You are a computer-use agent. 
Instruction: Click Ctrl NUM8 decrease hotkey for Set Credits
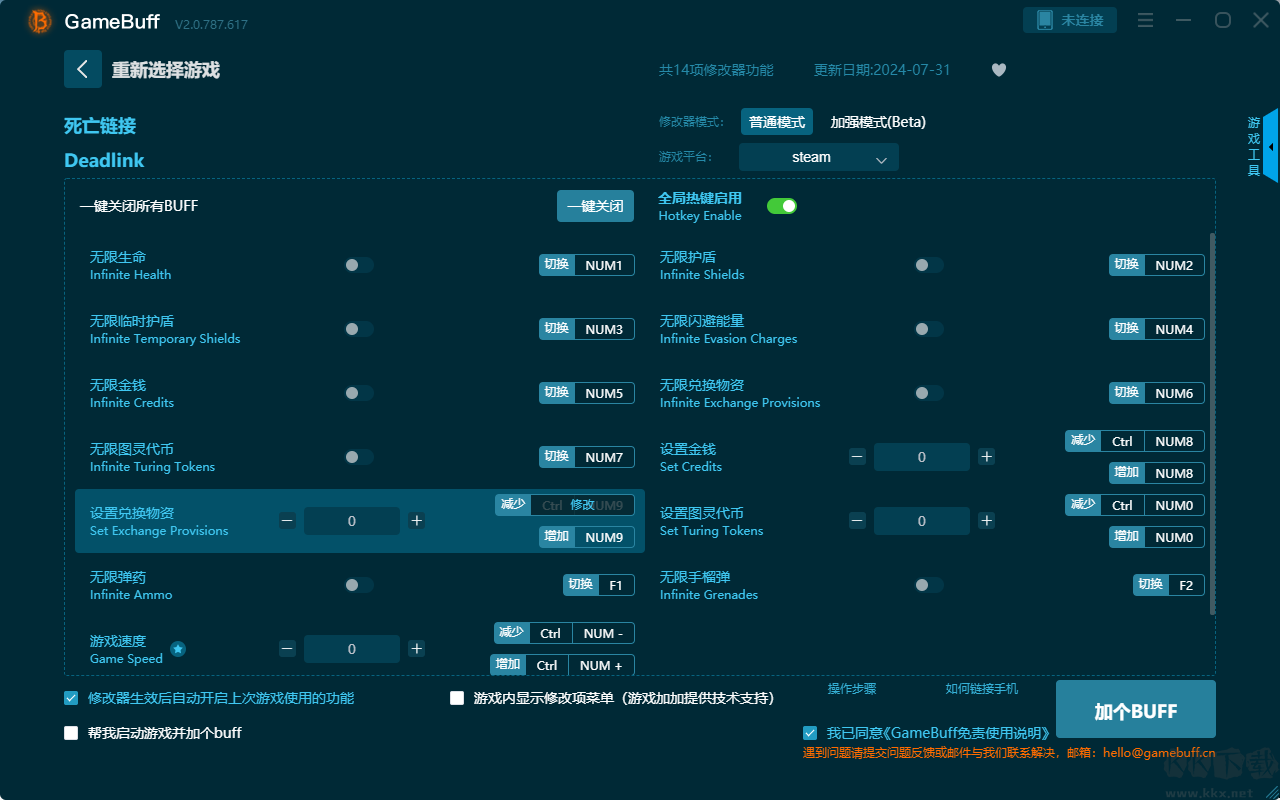coord(1152,441)
